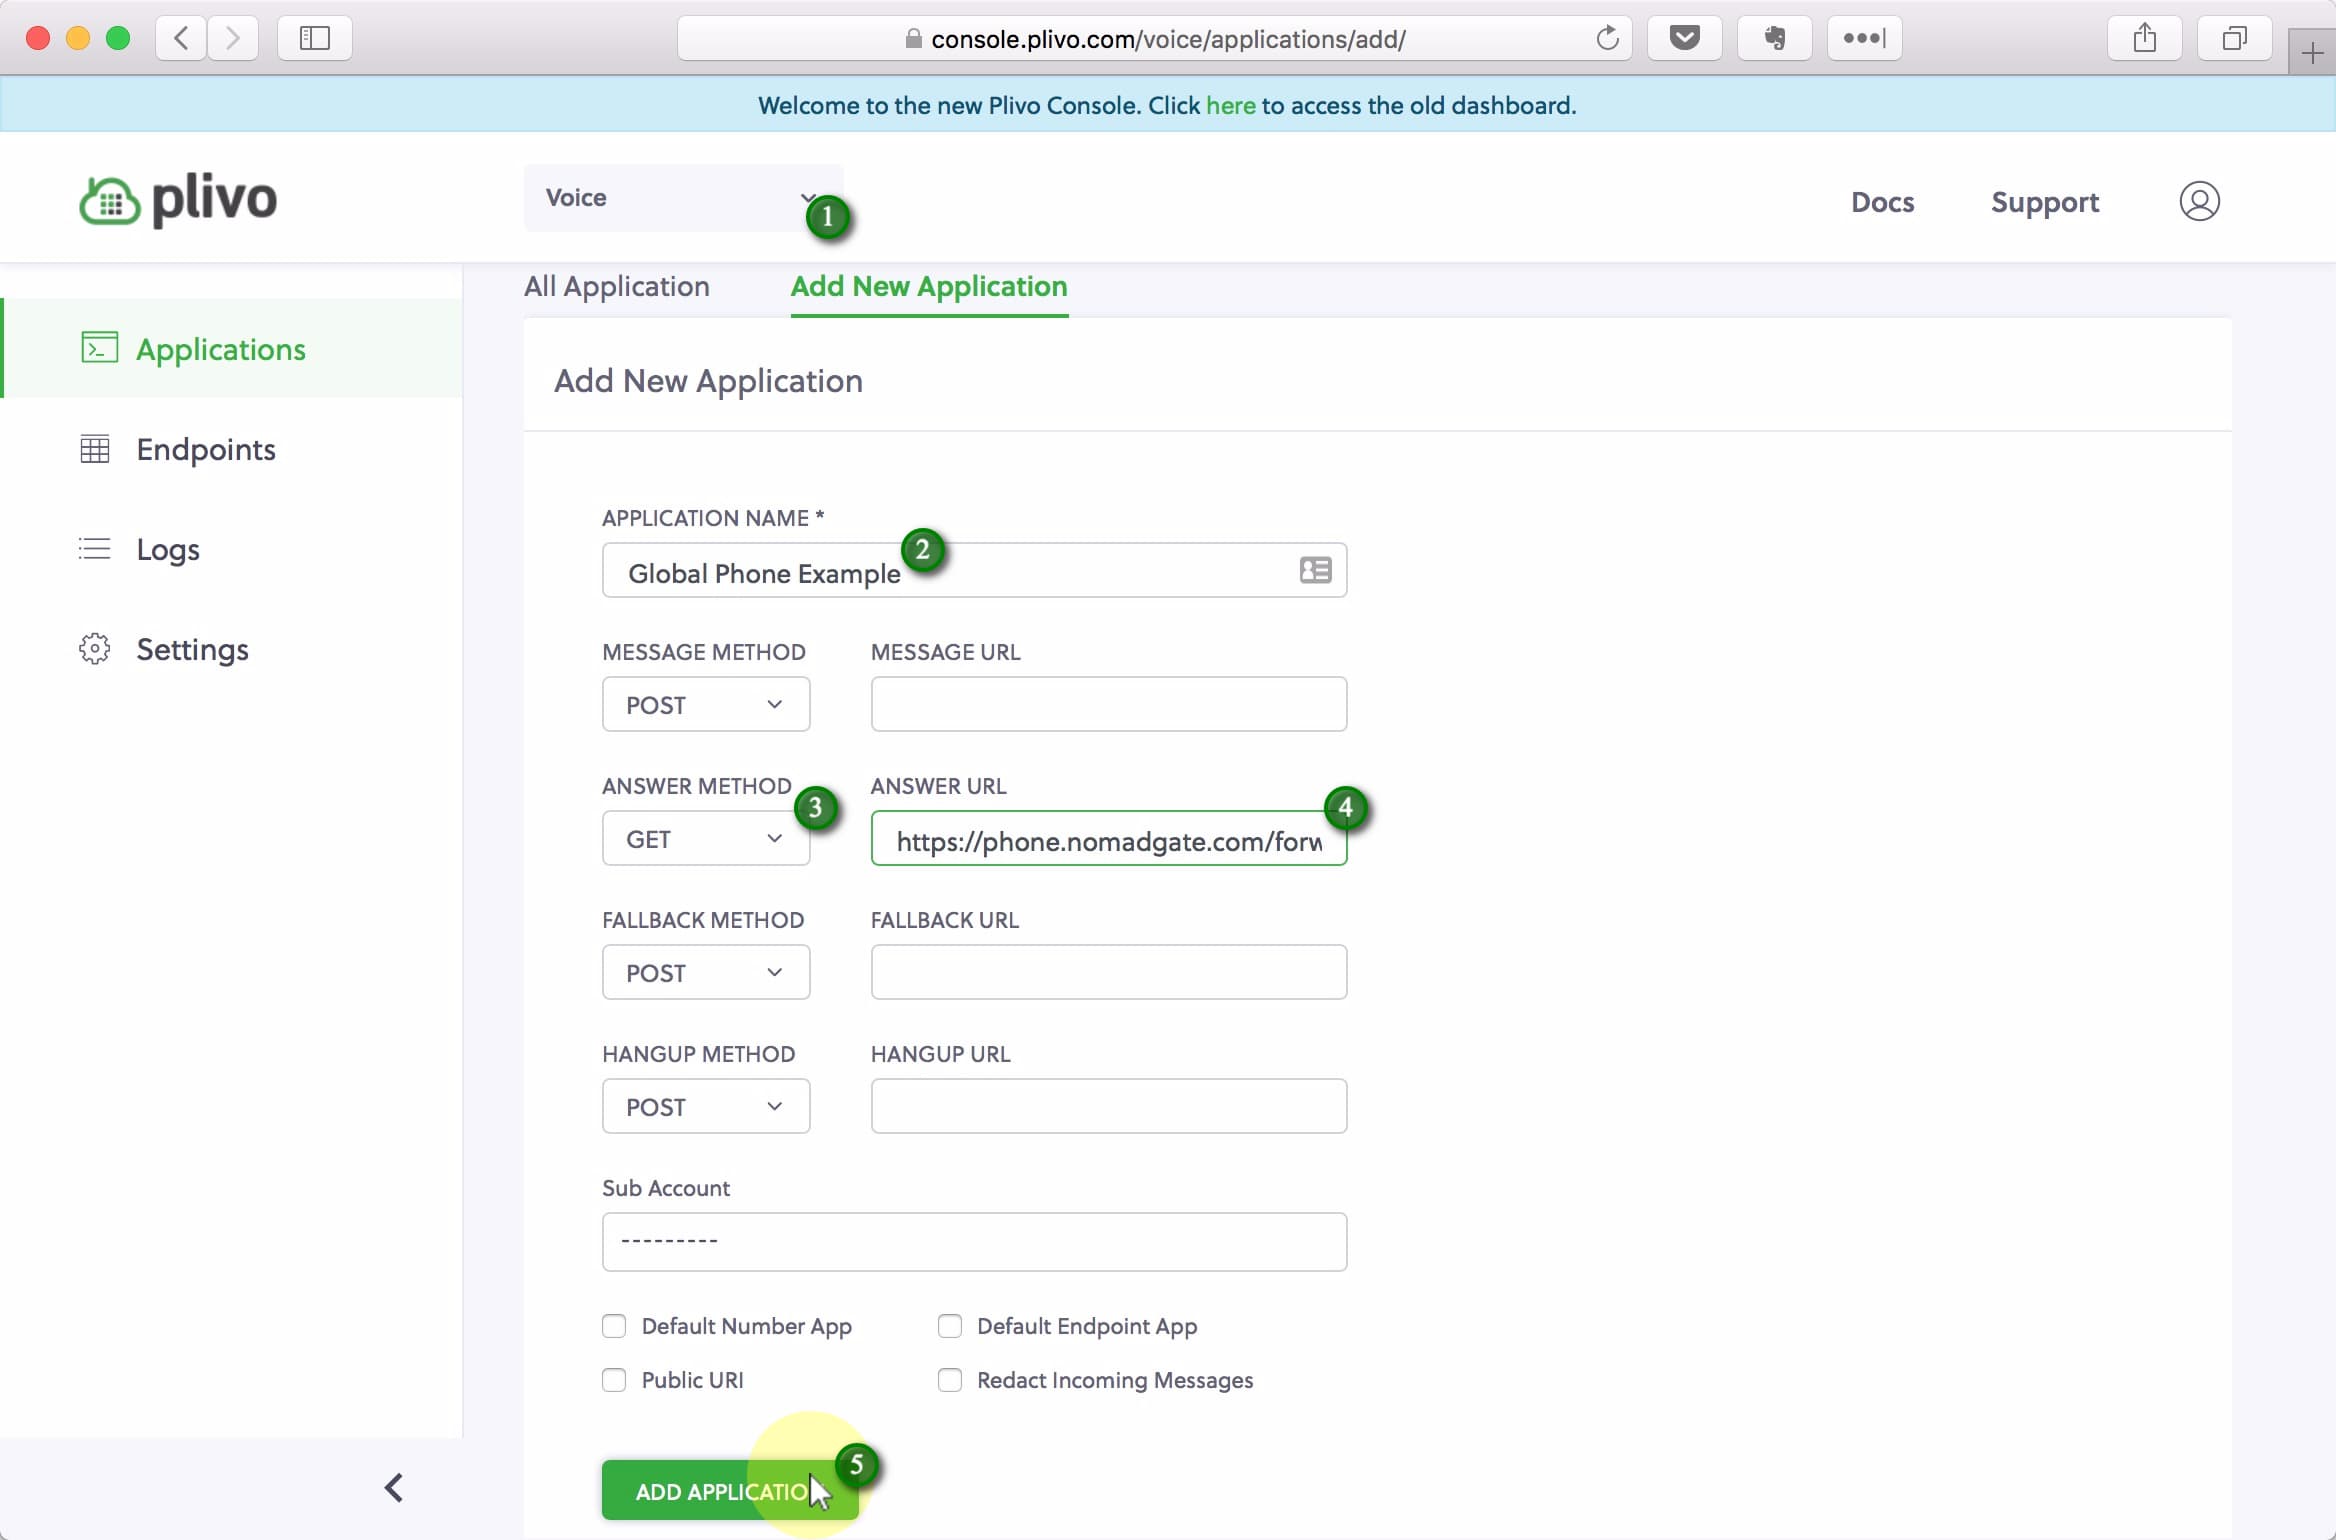
Task: Click into the Message URL field
Action: (1108, 704)
